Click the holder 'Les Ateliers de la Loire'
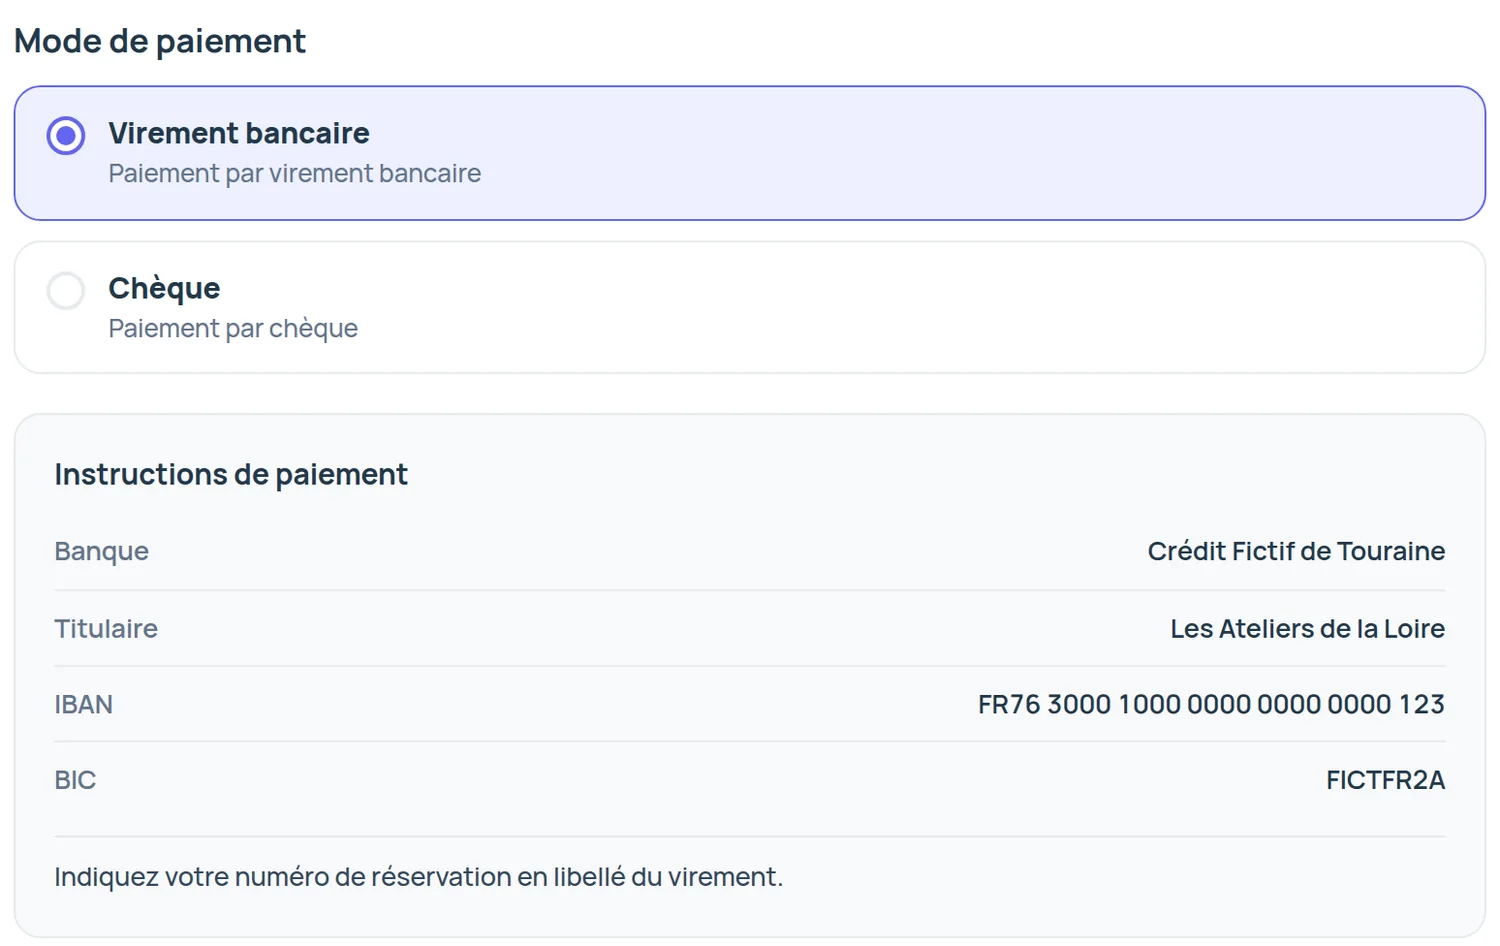Image resolution: width=1500 pixels, height=946 pixels. [1308, 628]
